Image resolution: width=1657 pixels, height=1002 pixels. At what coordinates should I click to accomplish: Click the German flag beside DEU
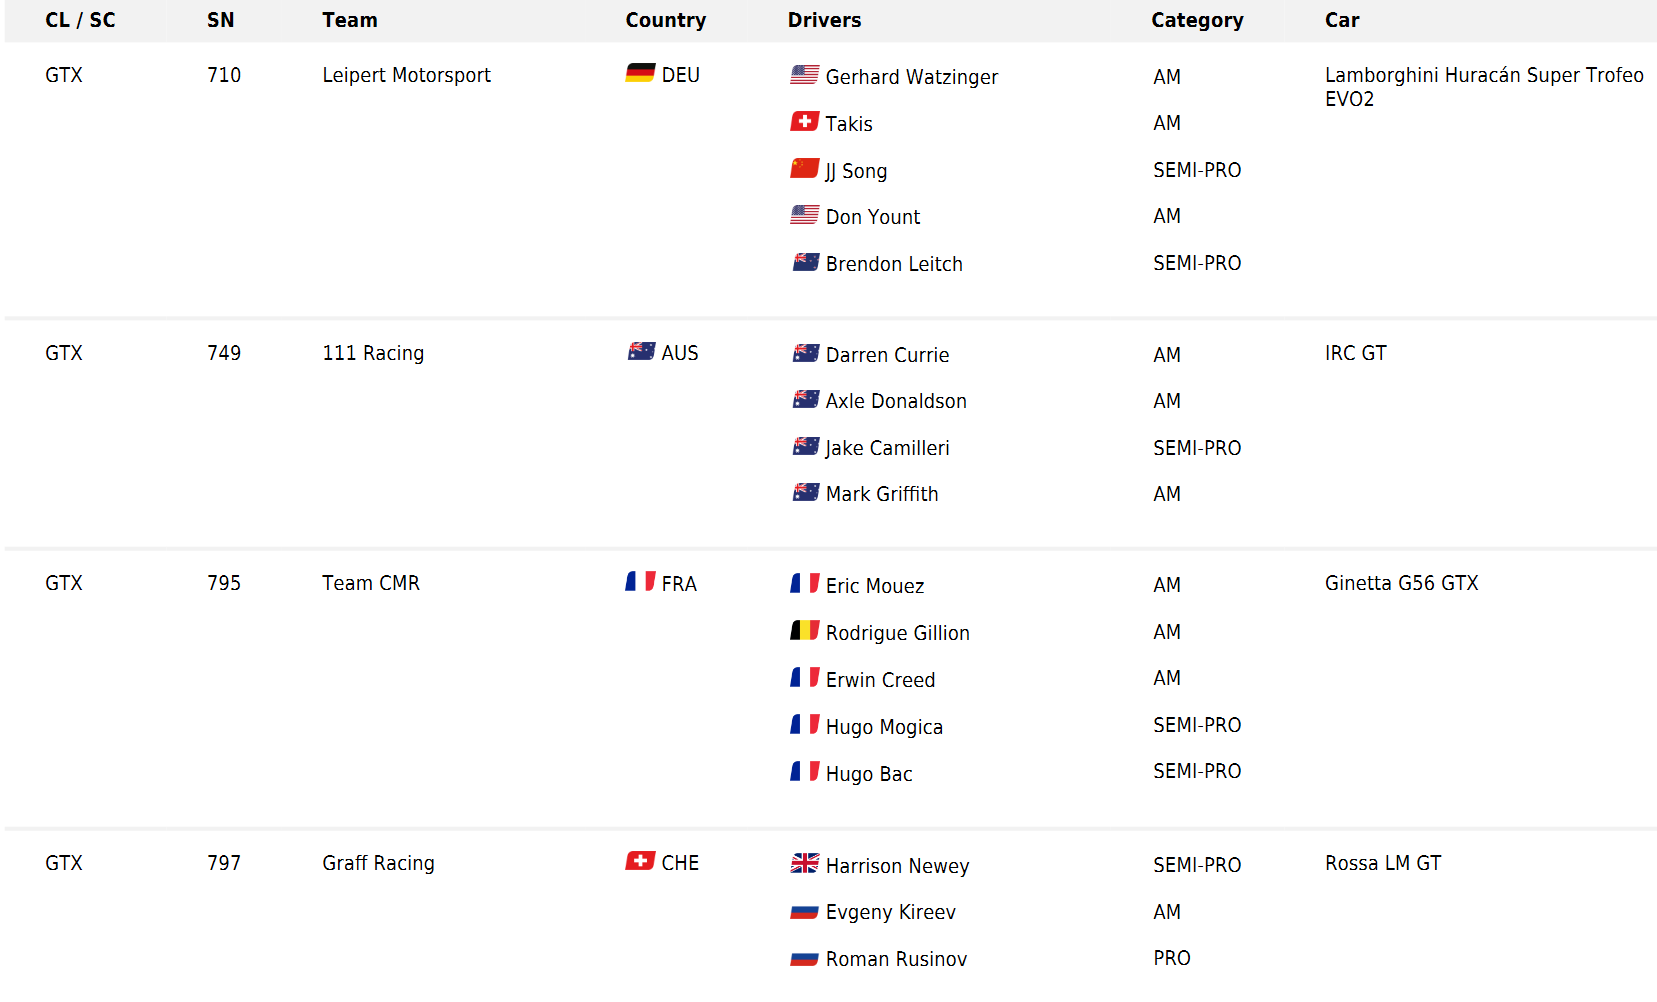640,73
